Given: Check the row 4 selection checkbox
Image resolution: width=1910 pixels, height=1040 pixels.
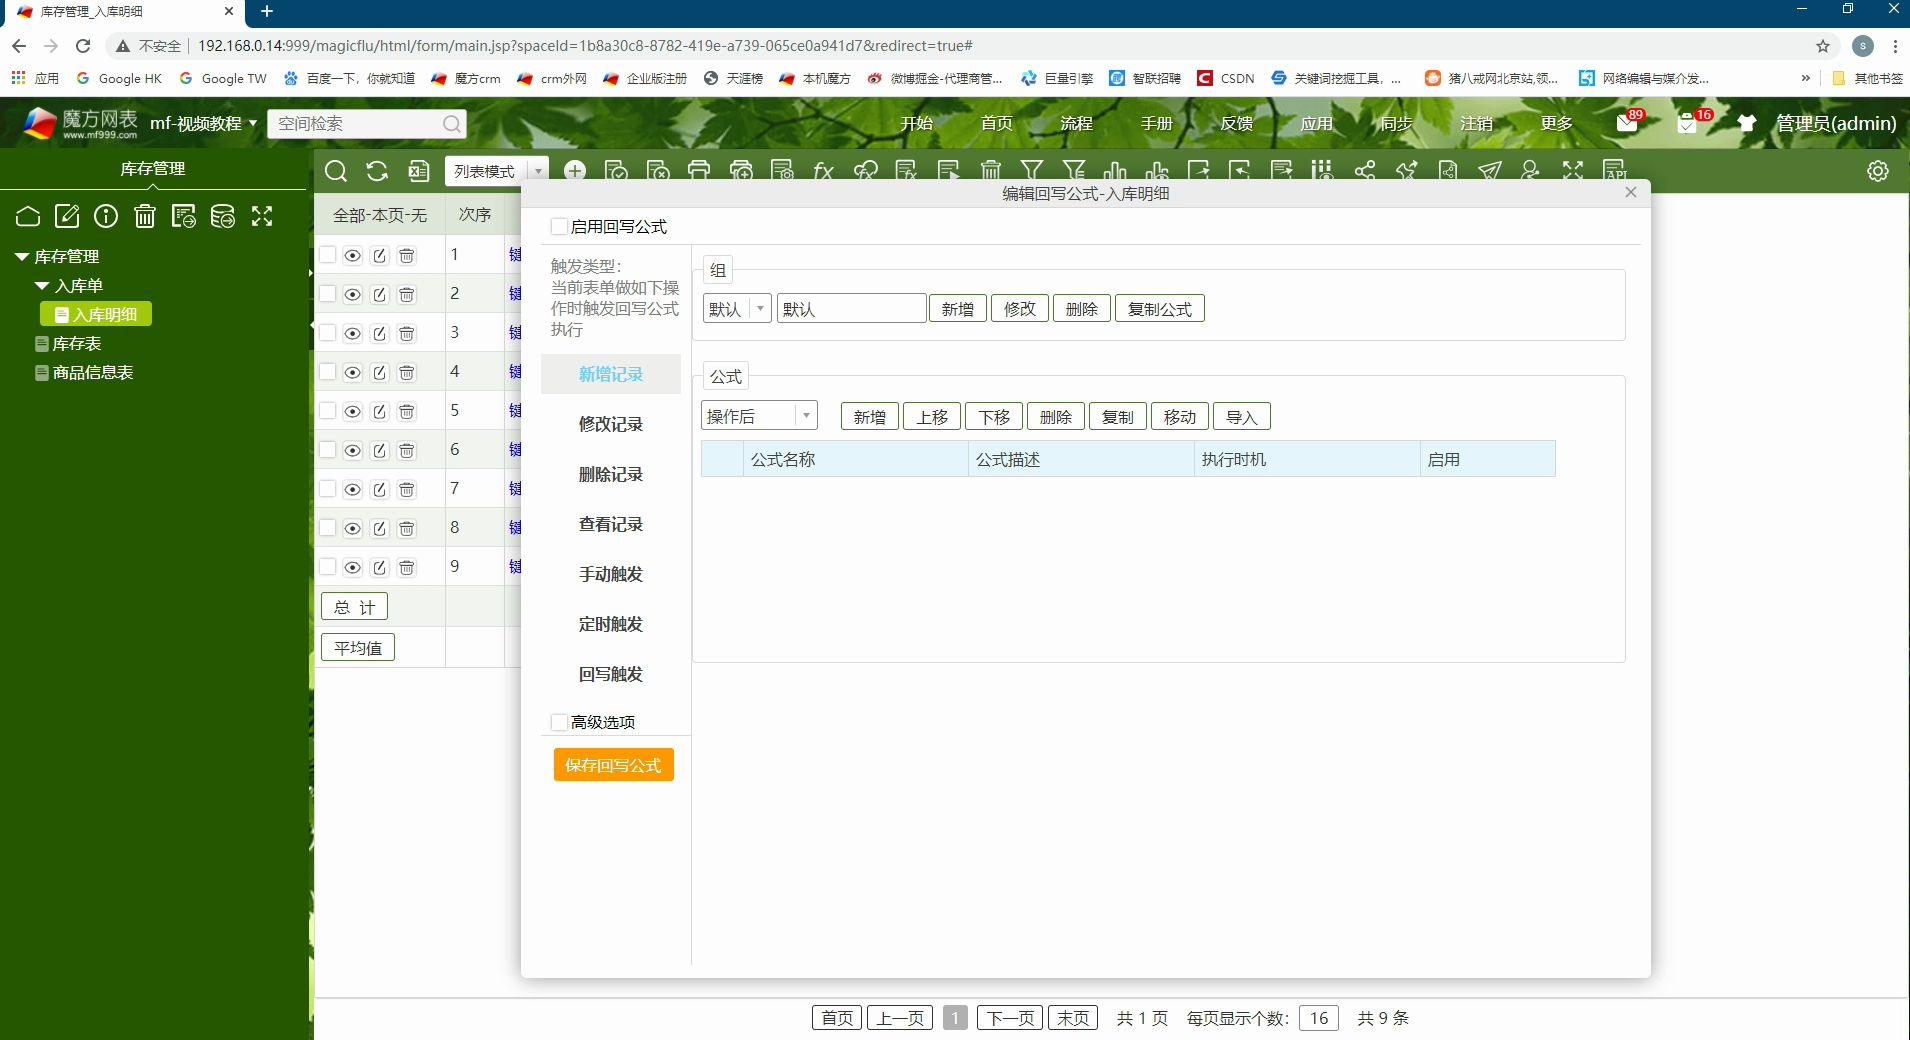Looking at the screenshot, I should point(327,372).
